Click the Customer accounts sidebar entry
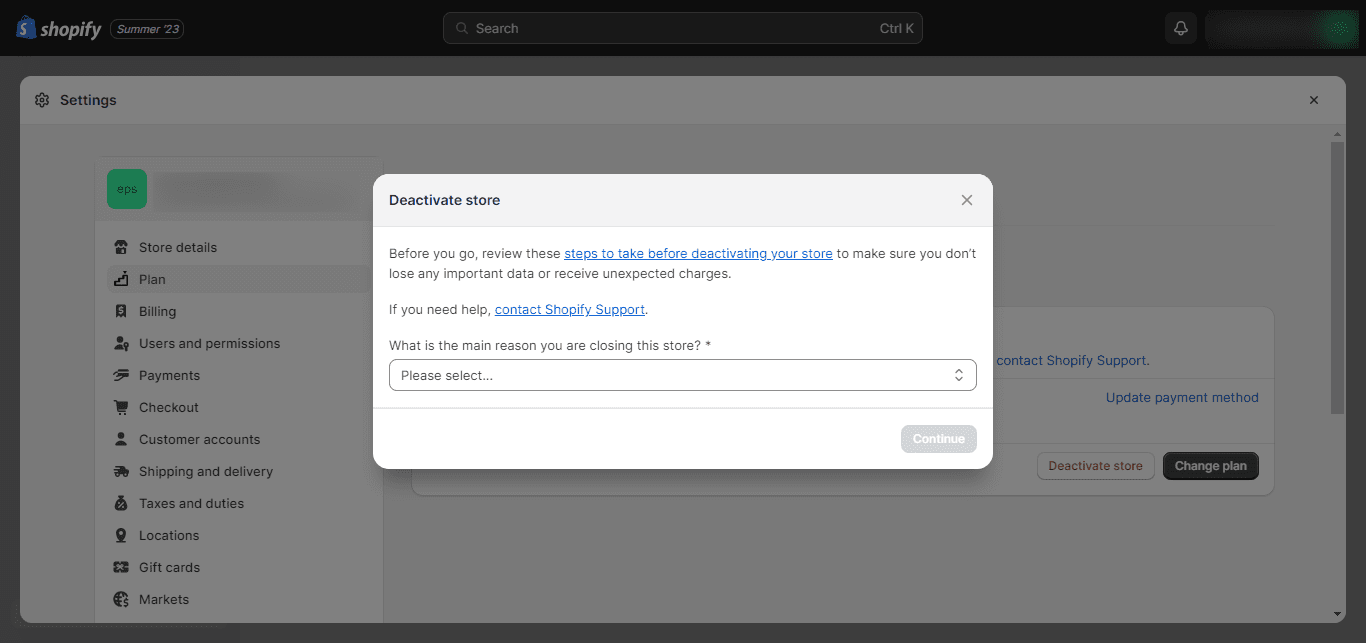Image resolution: width=1366 pixels, height=643 pixels. pos(197,439)
